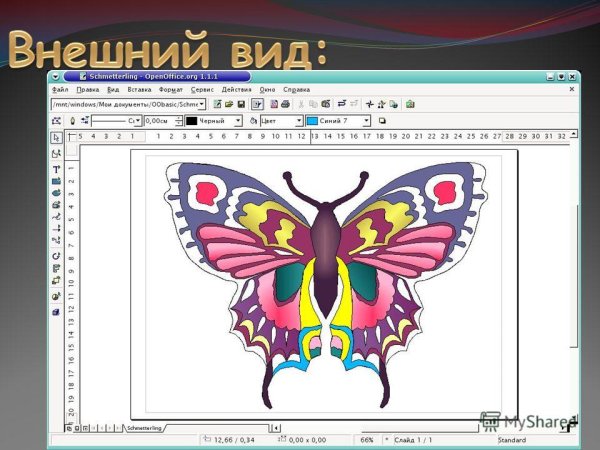The height and width of the screenshot is (450, 600).
Task: Select the Text tool
Action: point(56,169)
